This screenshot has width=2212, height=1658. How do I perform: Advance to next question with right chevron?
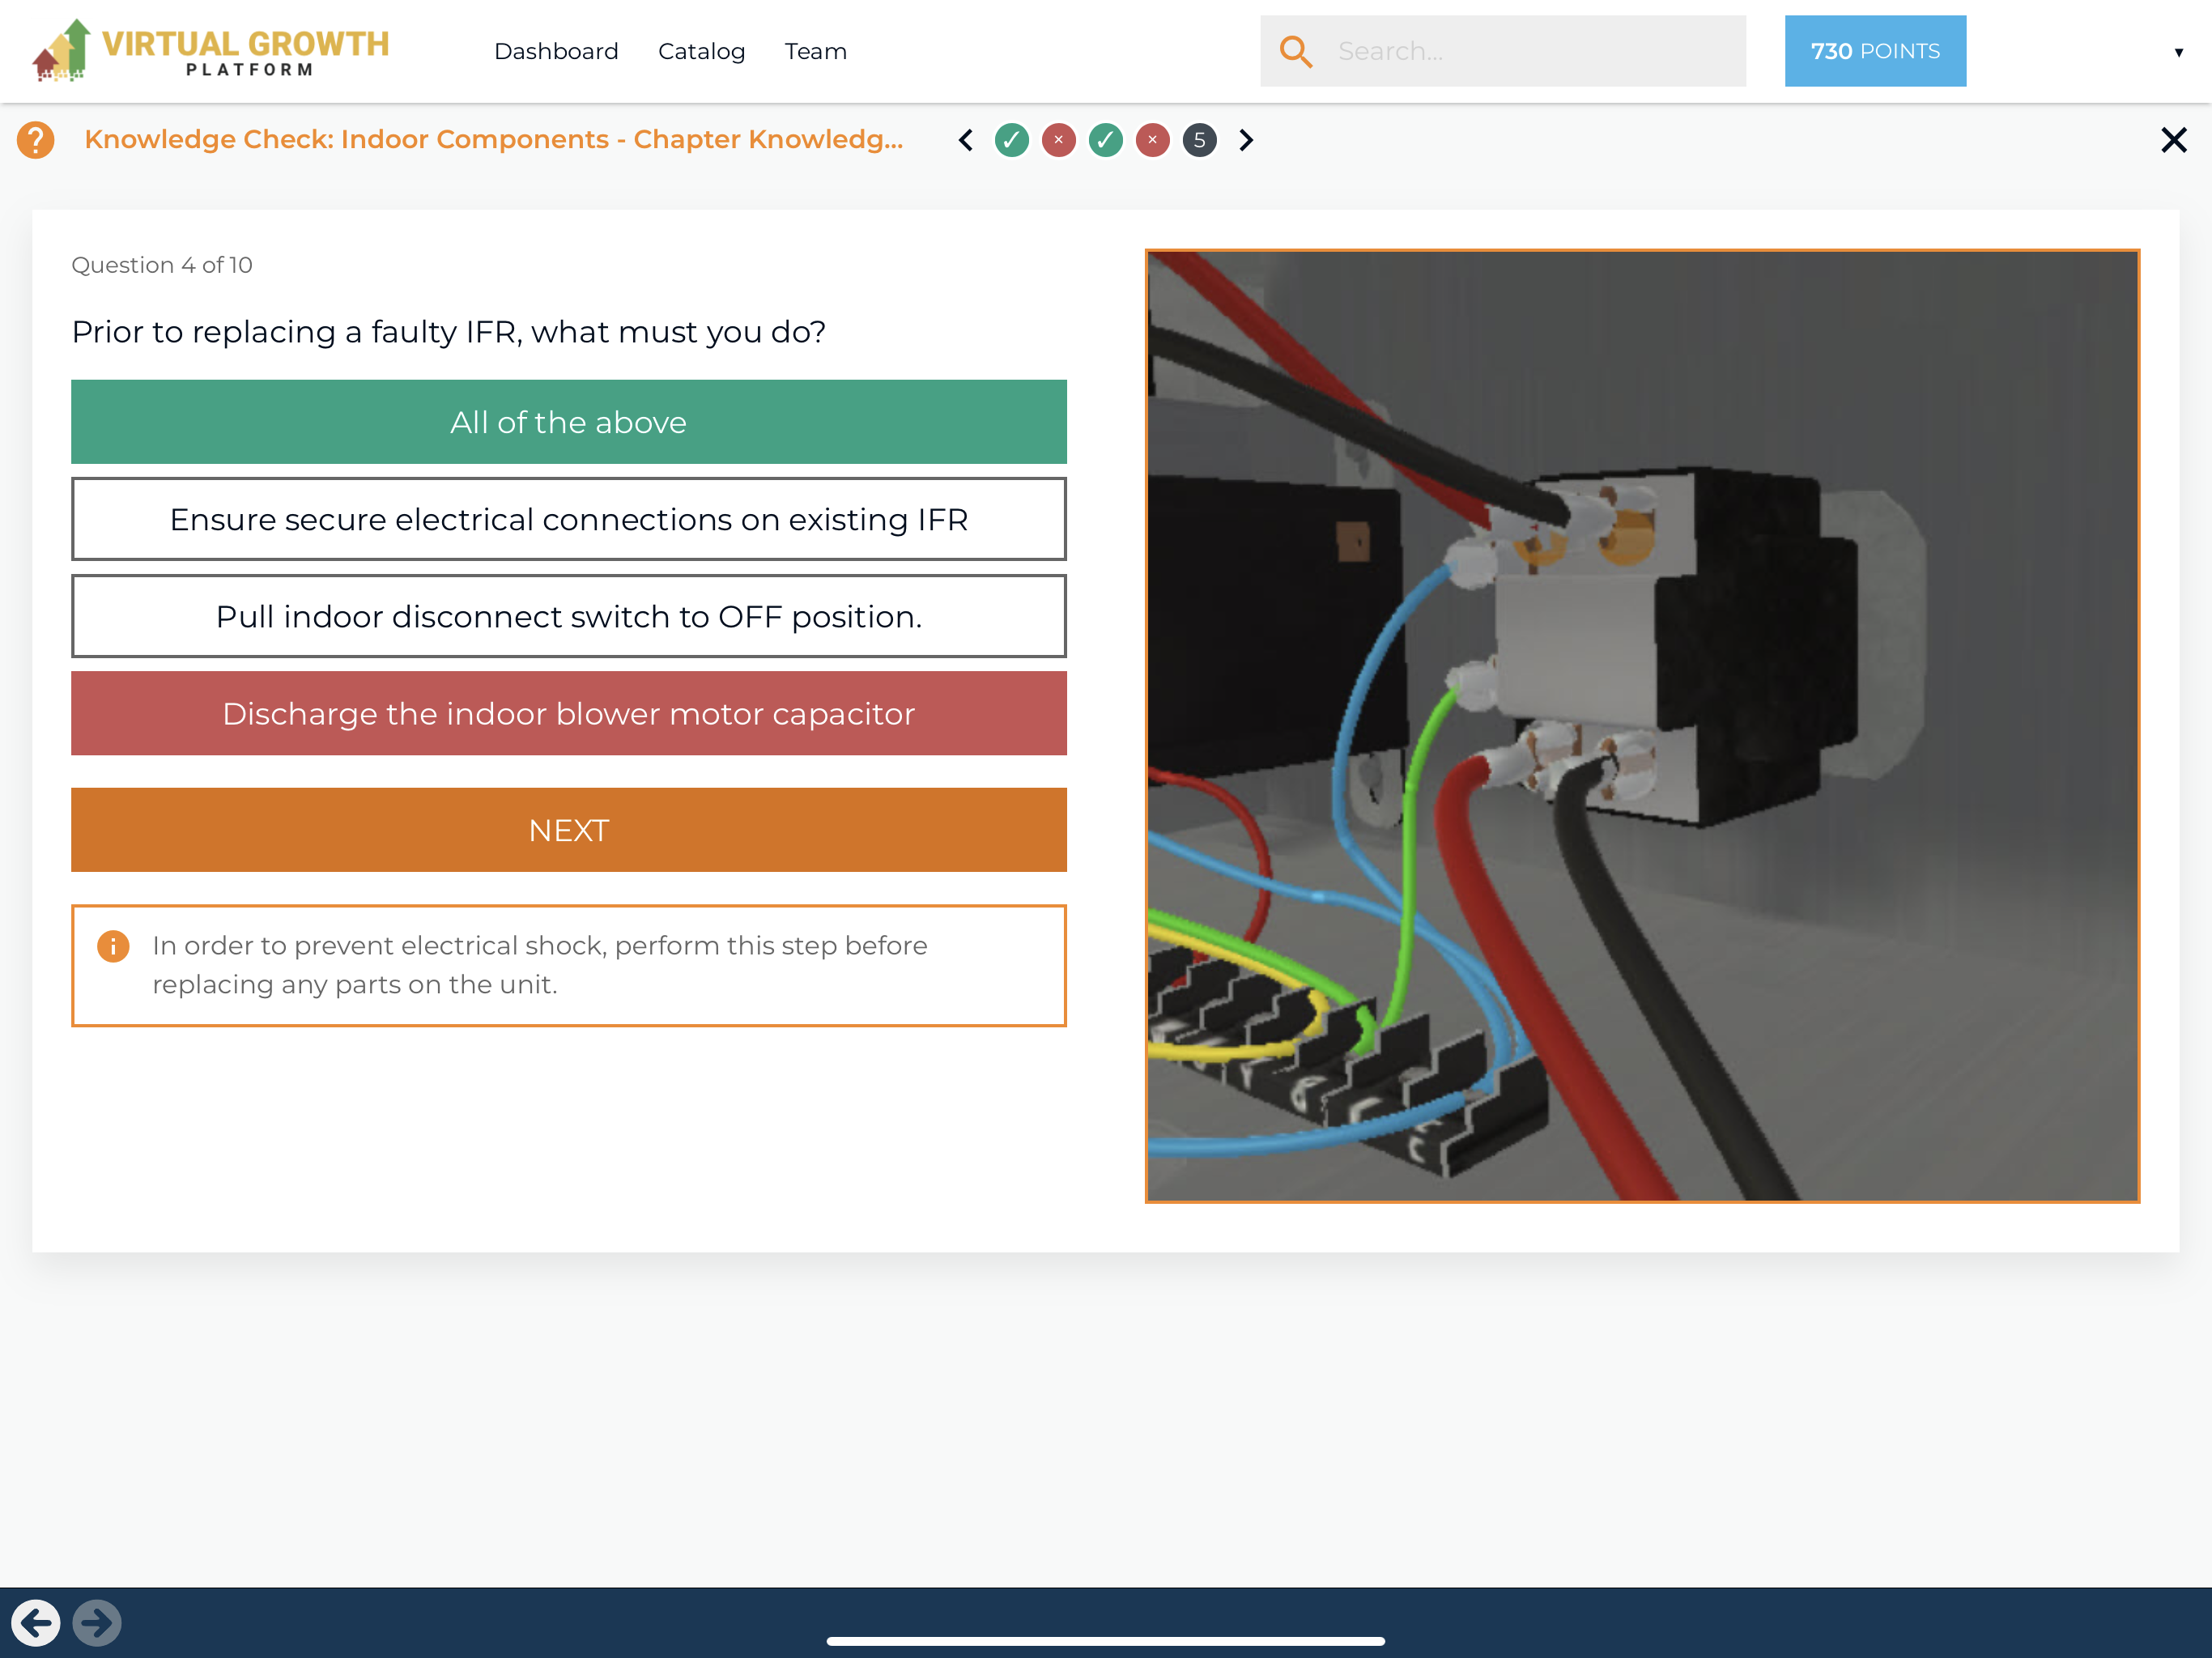(x=1246, y=140)
